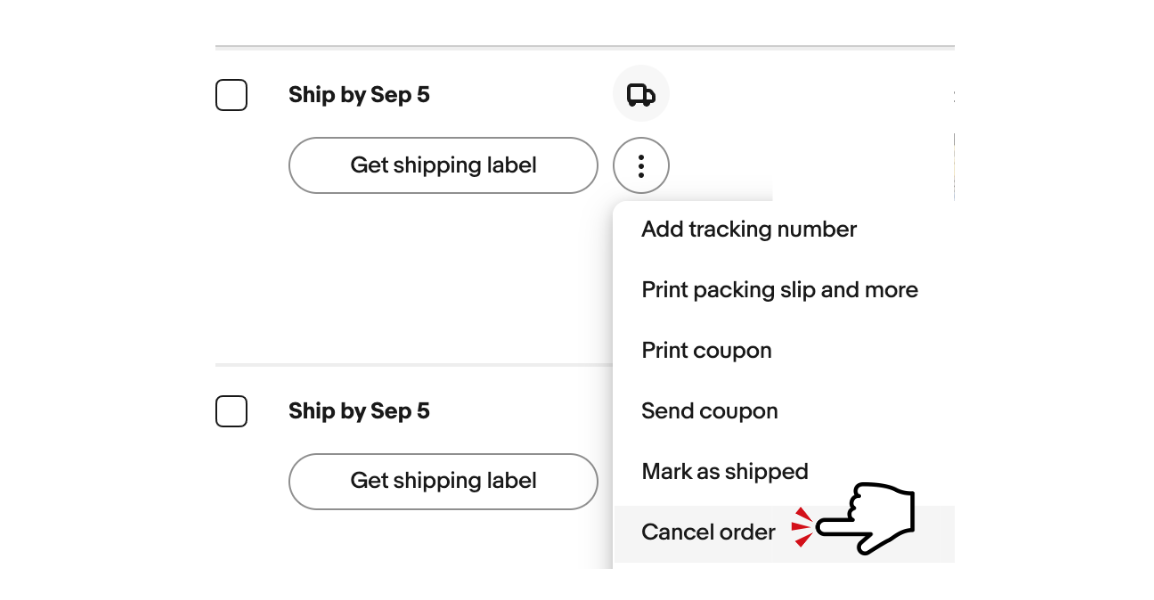This screenshot has width=1154, height=600.
Task: Choose the Print coupon option
Action: [x=706, y=351]
